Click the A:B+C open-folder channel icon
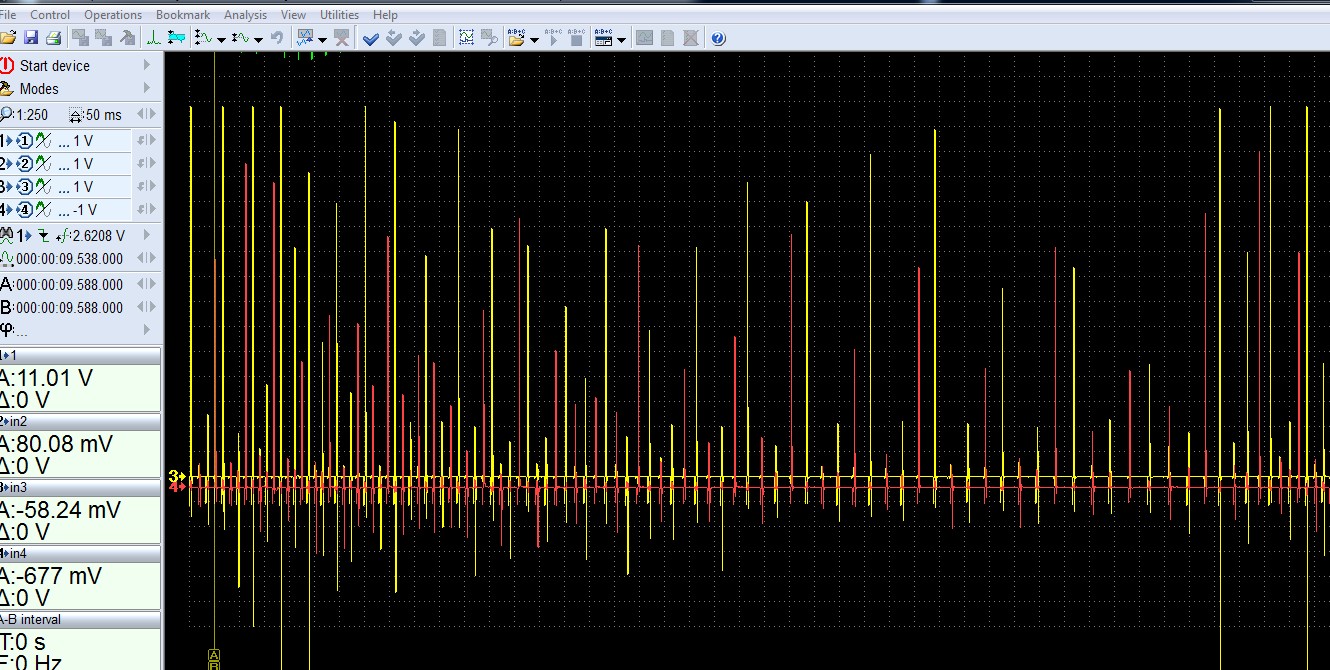 tap(517, 38)
